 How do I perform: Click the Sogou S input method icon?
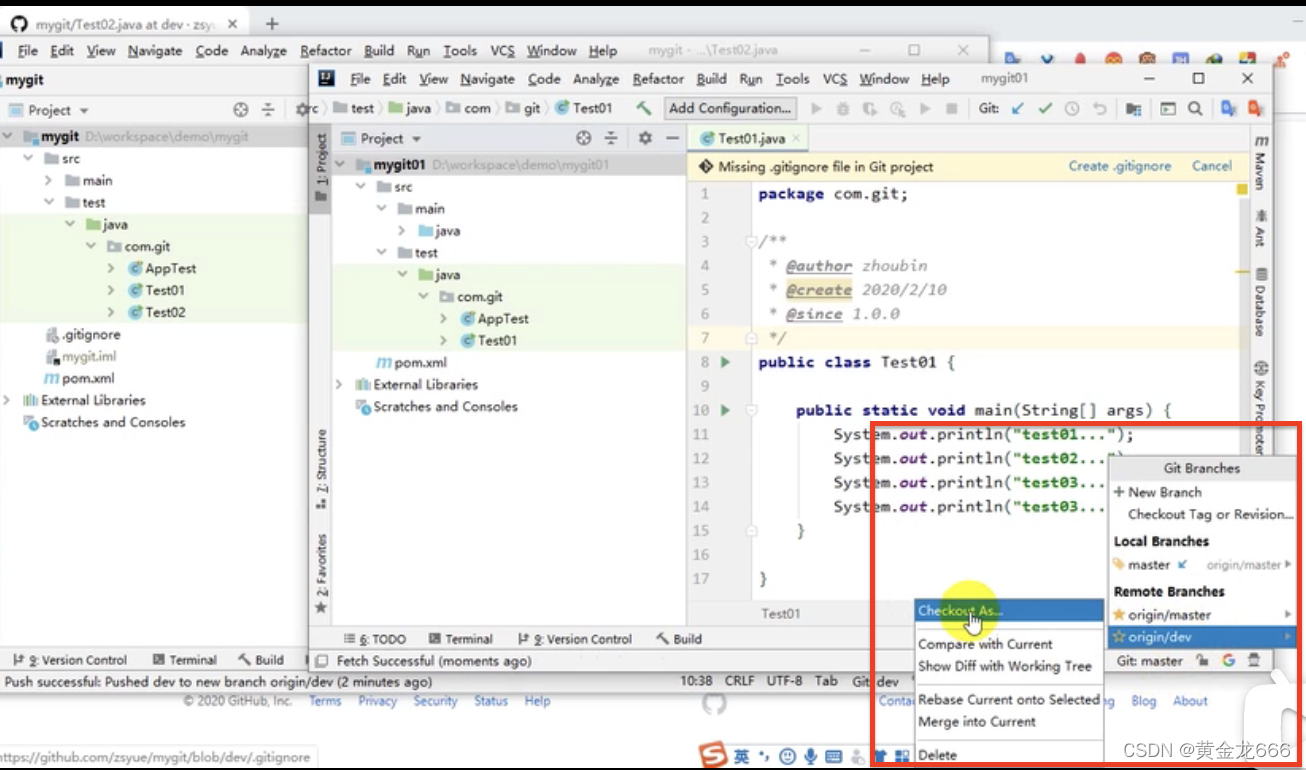pos(711,755)
